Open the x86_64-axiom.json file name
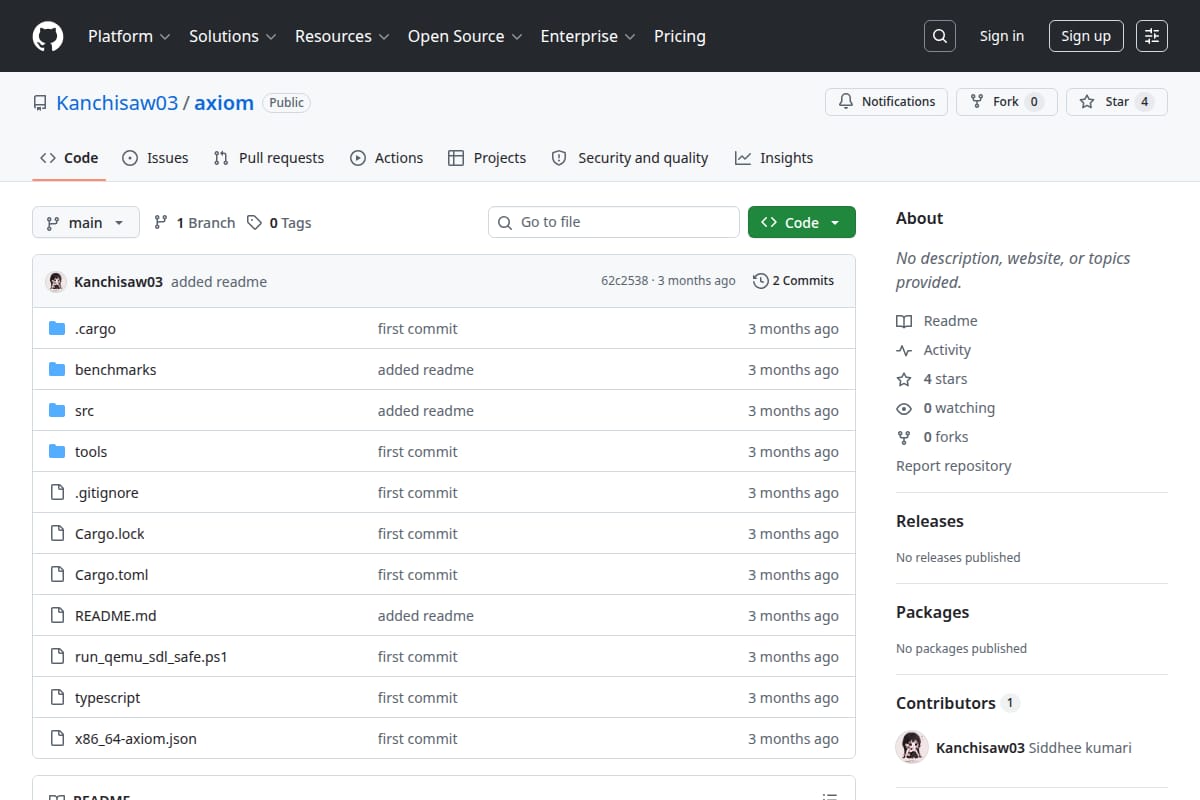 pyautogui.click(x=136, y=739)
